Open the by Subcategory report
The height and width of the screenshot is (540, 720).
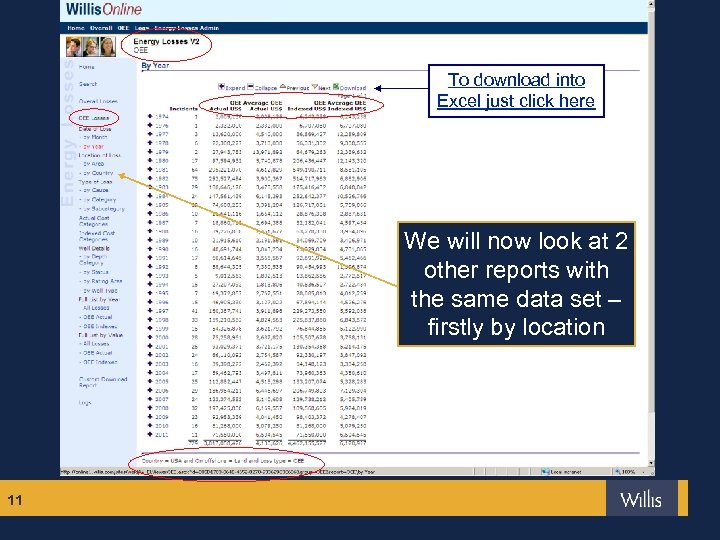[x=104, y=208]
